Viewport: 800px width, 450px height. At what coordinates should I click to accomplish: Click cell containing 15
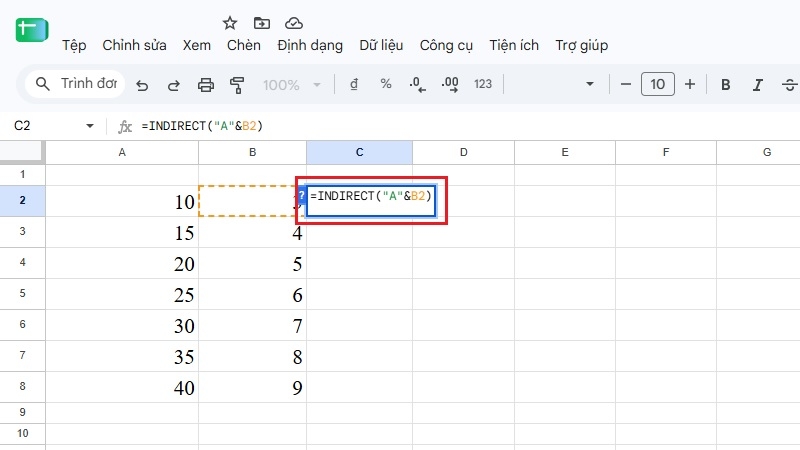122,232
